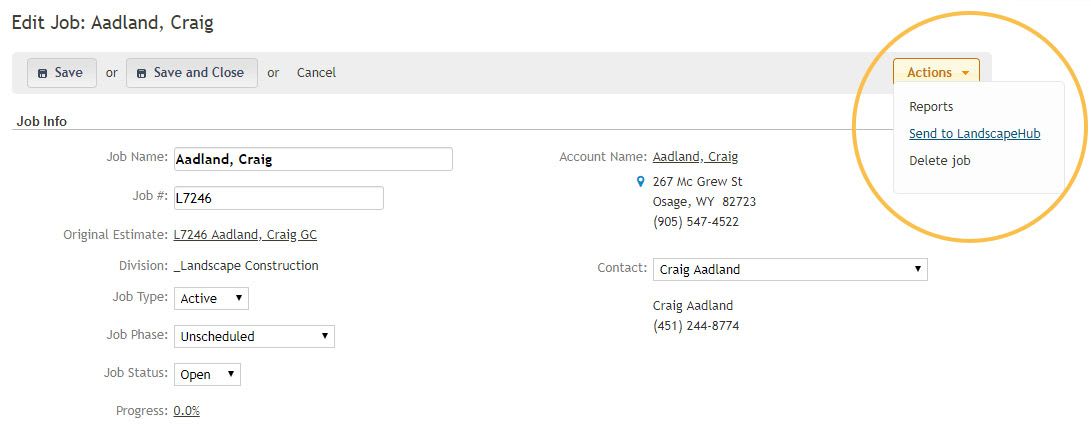Open the Job Status dropdown
The image size is (1091, 433).
[x=207, y=375]
